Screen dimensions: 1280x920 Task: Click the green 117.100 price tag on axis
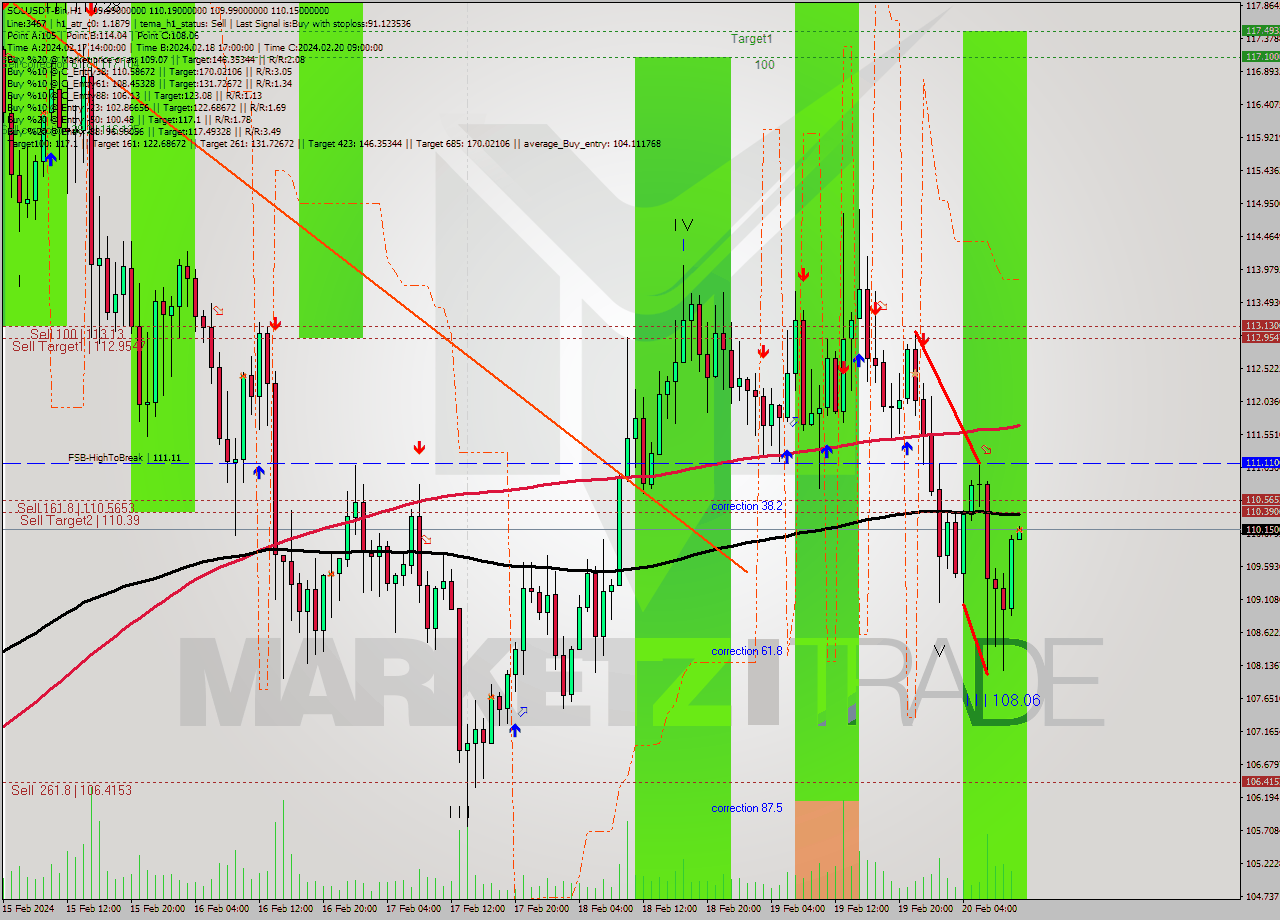click(1260, 57)
